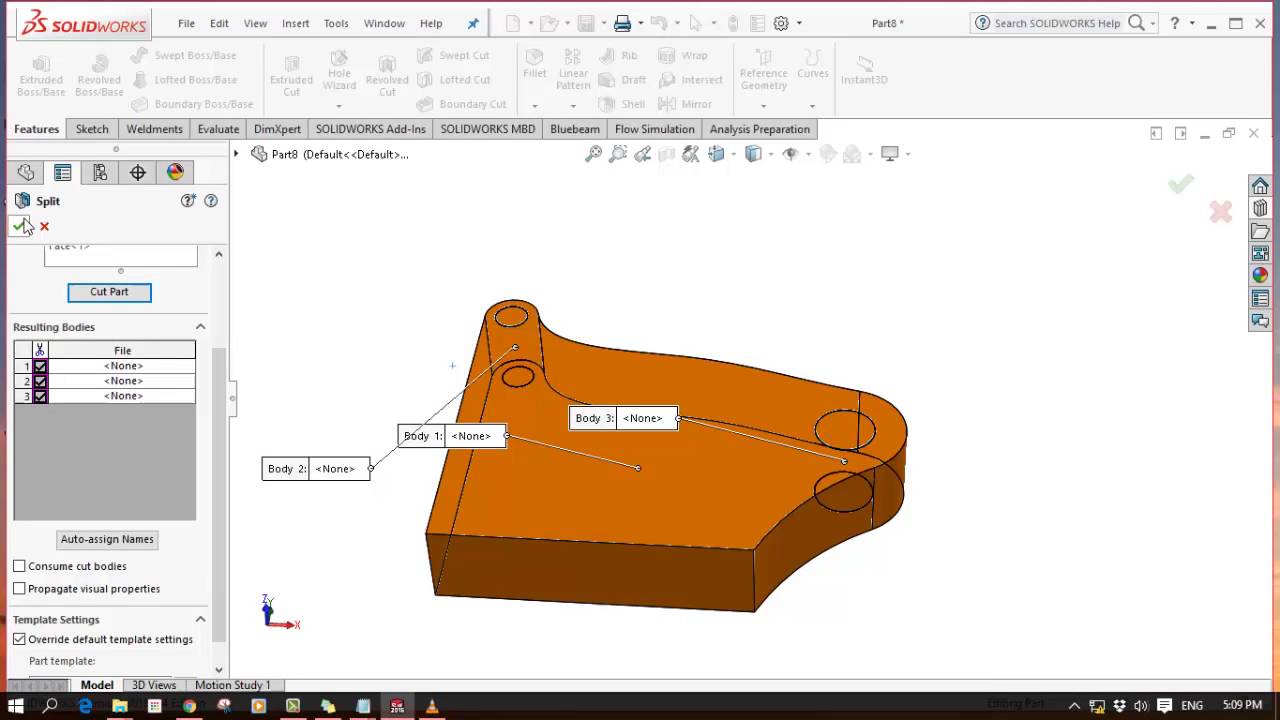Screen dimensions: 1280x720
Task: Switch to the Sketch tab
Action: (92, 129)
